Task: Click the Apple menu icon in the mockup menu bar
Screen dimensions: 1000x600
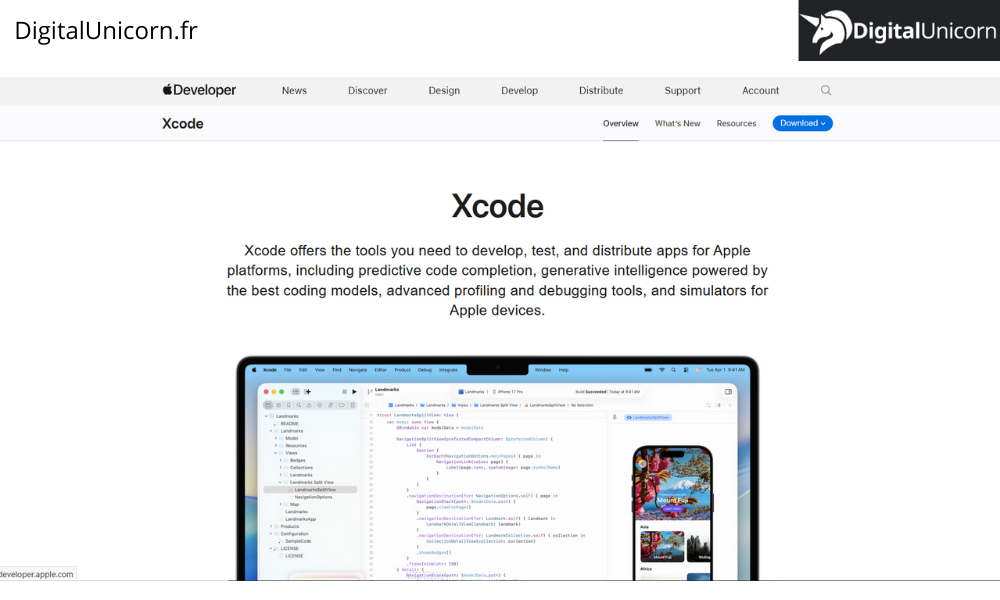Action: point(252,371)
